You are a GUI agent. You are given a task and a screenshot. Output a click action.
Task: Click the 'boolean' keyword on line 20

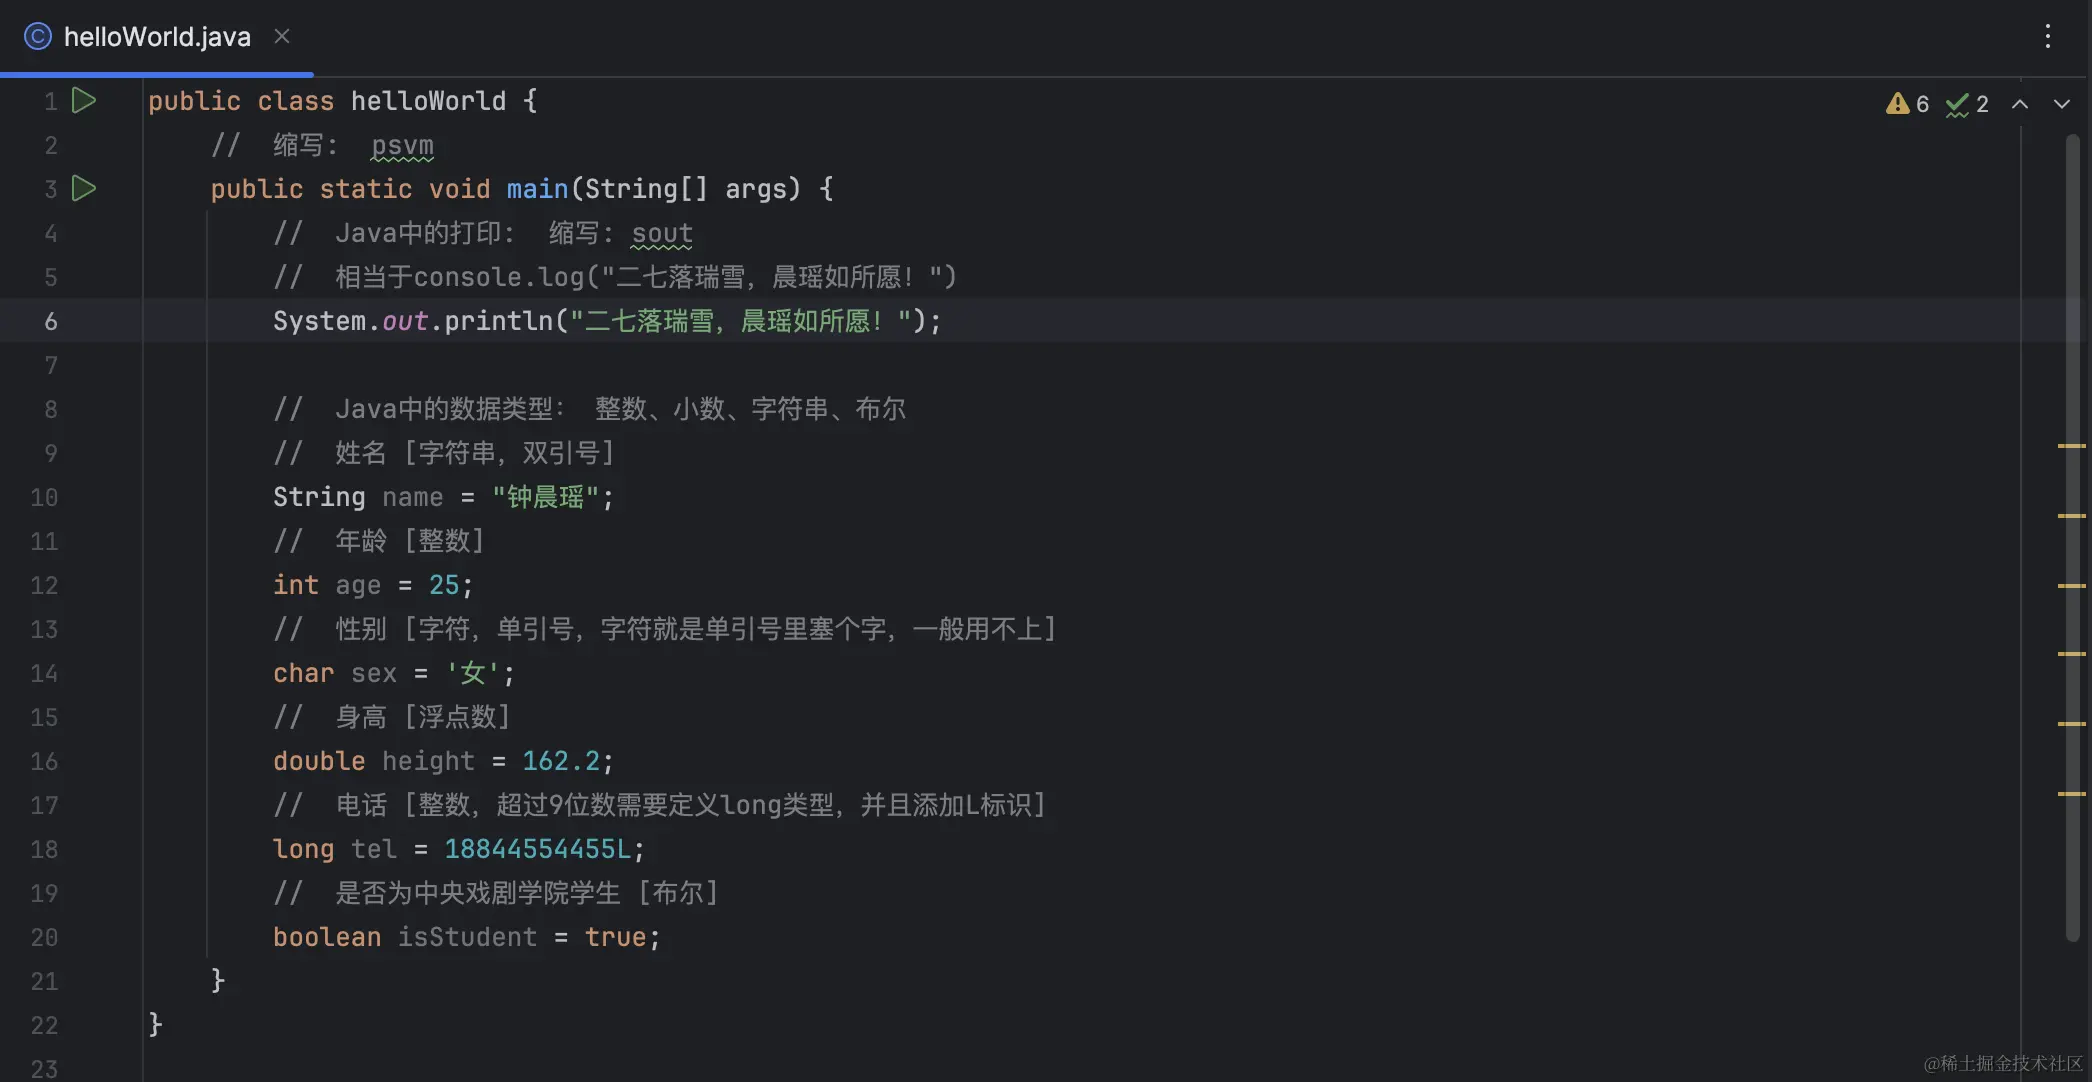[x=327, y=937]
